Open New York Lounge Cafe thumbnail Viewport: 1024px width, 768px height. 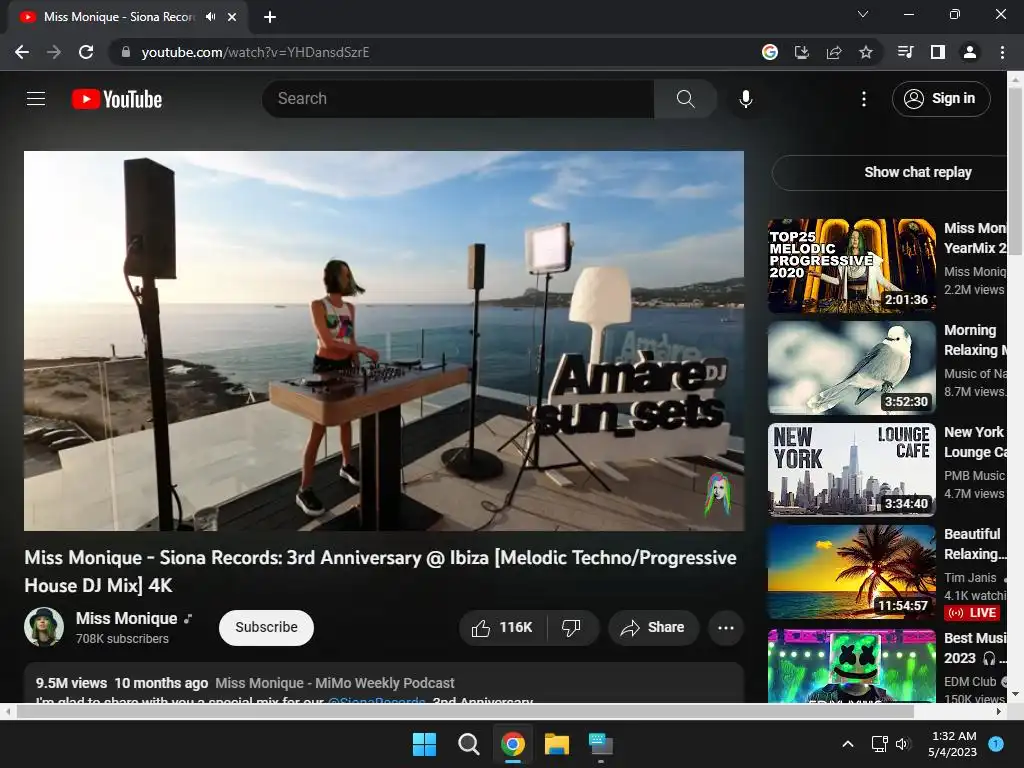(852, 470)
